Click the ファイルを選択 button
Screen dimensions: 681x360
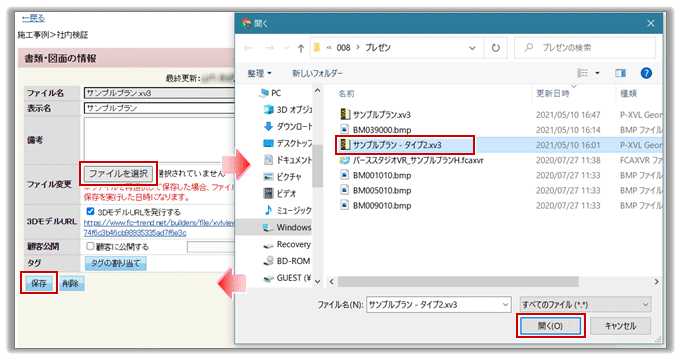pos(118,174)
